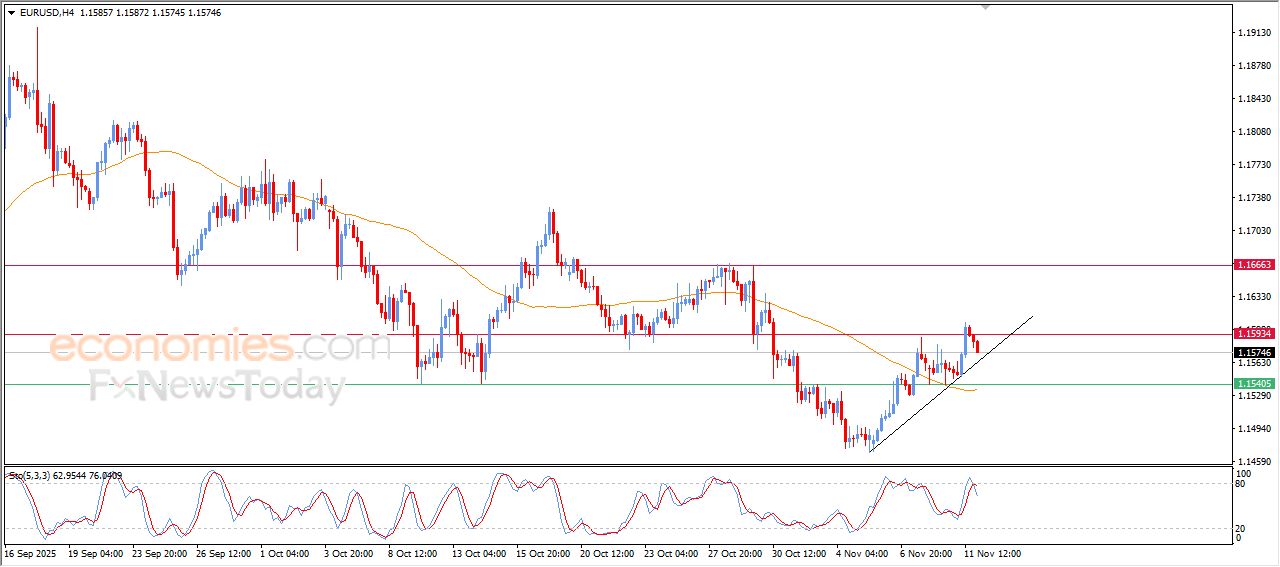Viewport: 1280px width, 567px height.
Task: Click the 1.19130 price scale label
Action: point(1254,33)
